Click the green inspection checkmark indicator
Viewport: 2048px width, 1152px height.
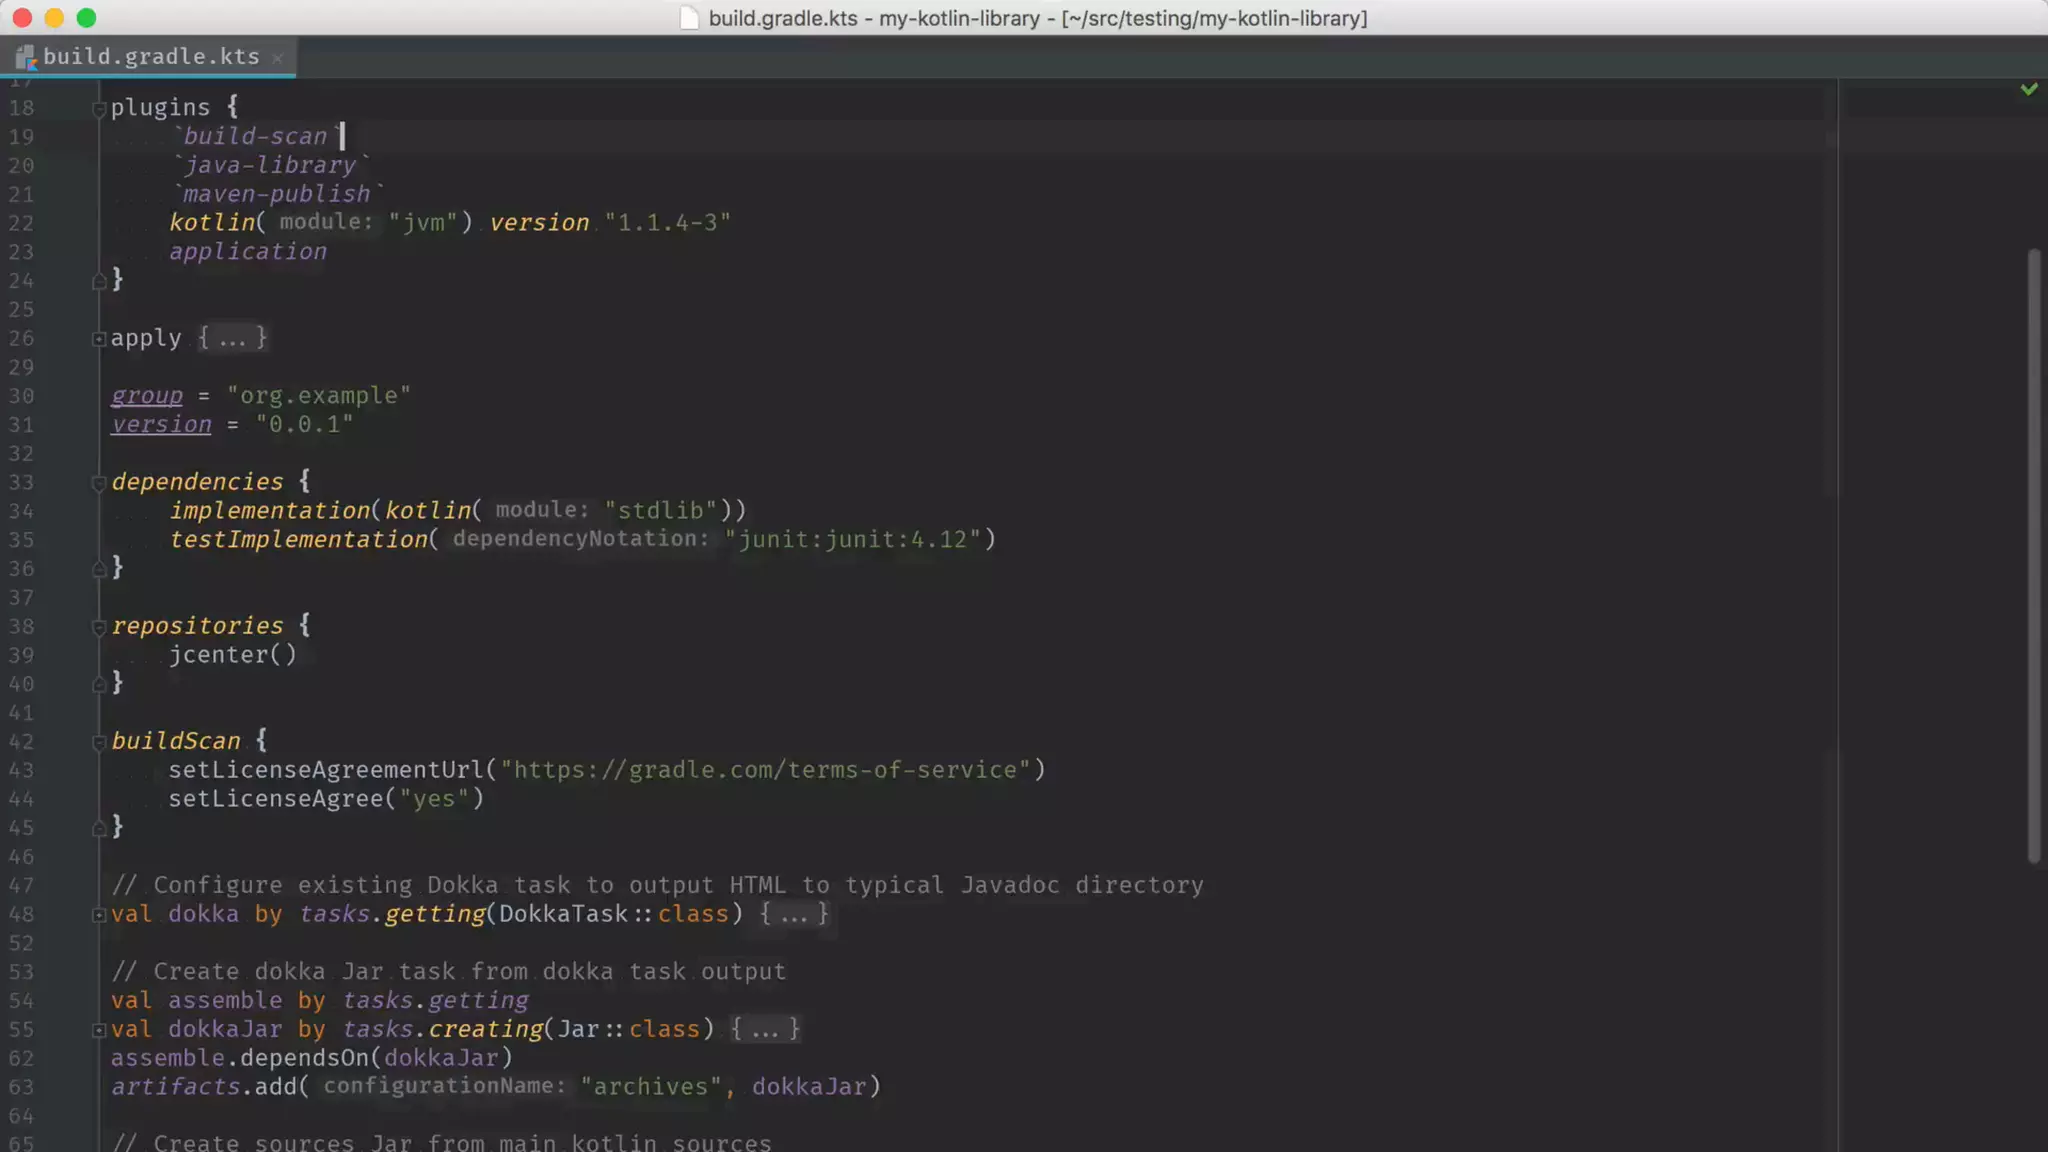(2029, 89)
